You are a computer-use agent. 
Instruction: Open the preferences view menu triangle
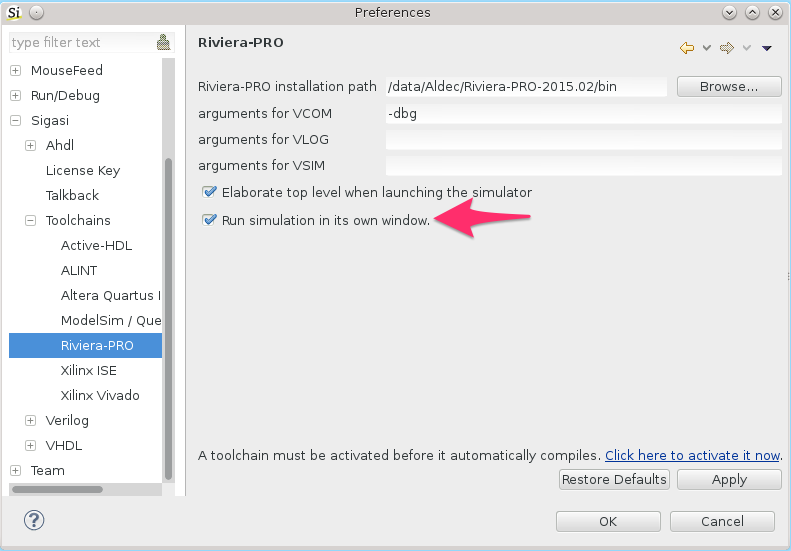coord(767,48)
